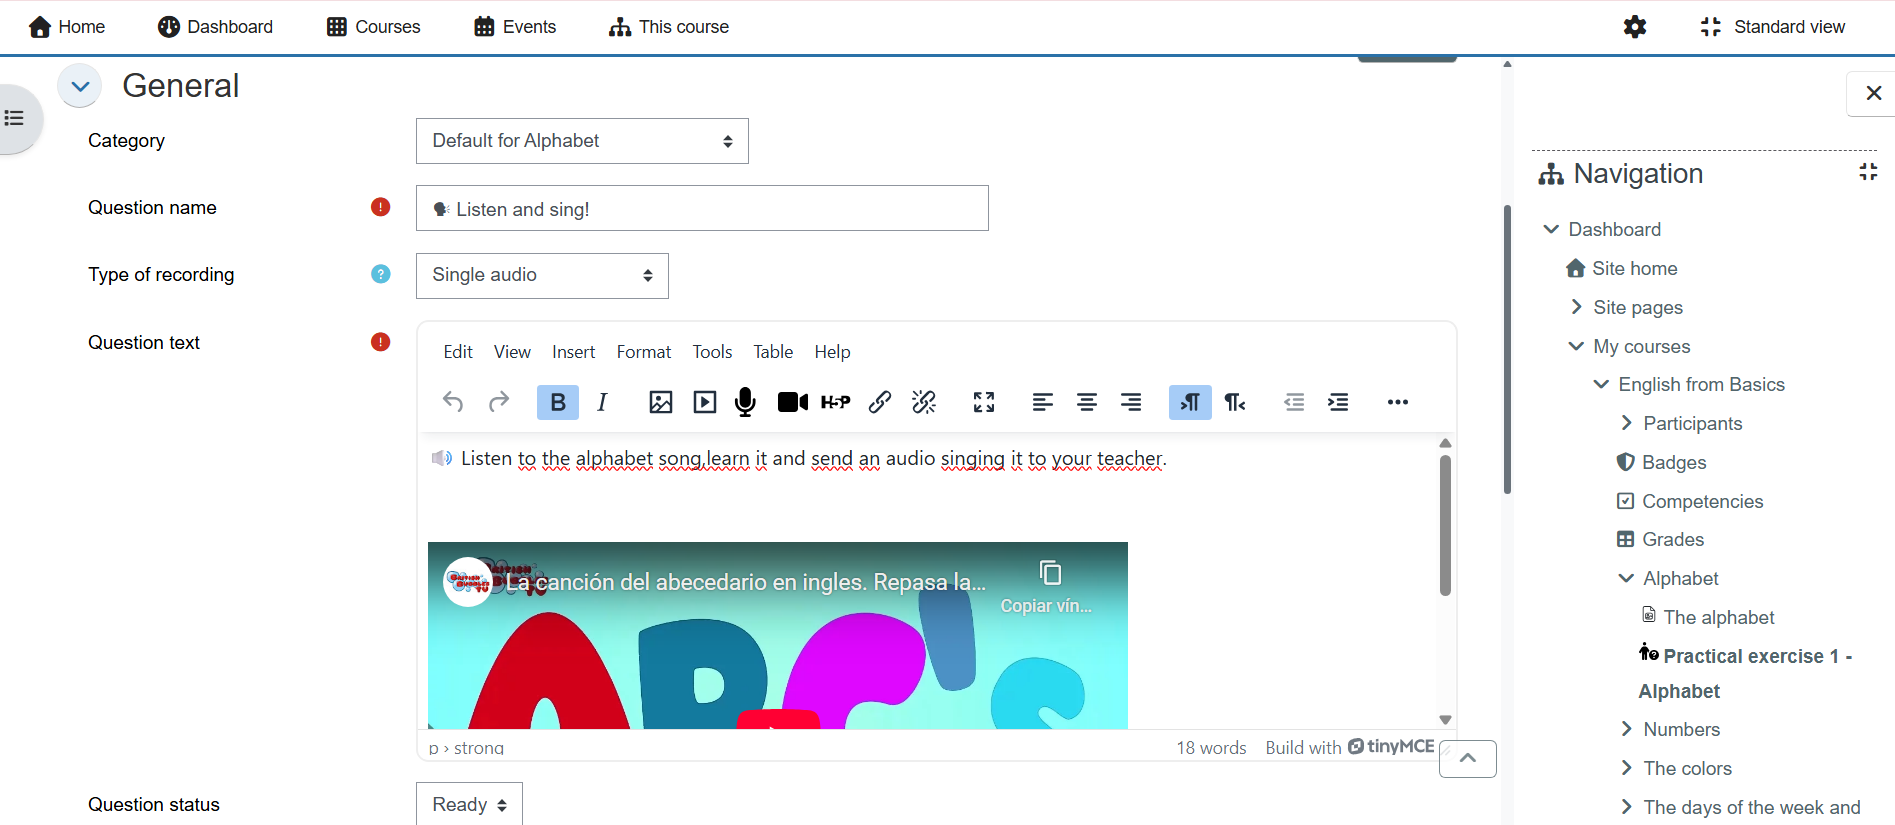The image size is (1895, 825).
Task: Open the Insert menu in editor
Action: pyautogui.click(x=573, y=352)
